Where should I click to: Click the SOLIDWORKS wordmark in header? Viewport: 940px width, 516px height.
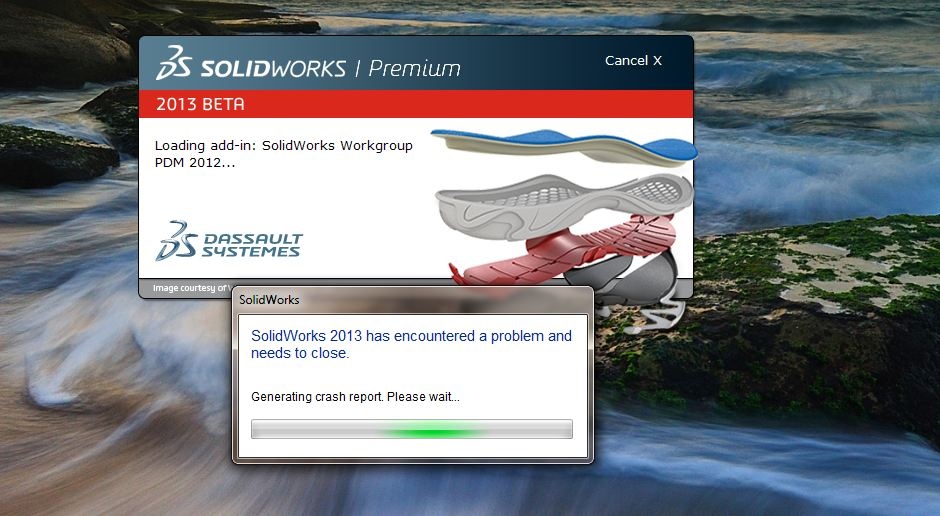click(273, 68)
